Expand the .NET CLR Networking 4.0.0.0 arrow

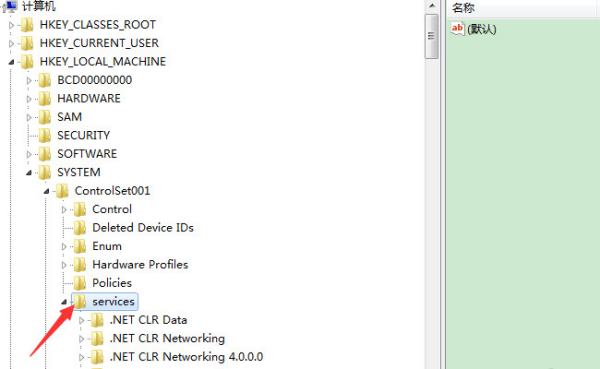[x=81, y=357]
